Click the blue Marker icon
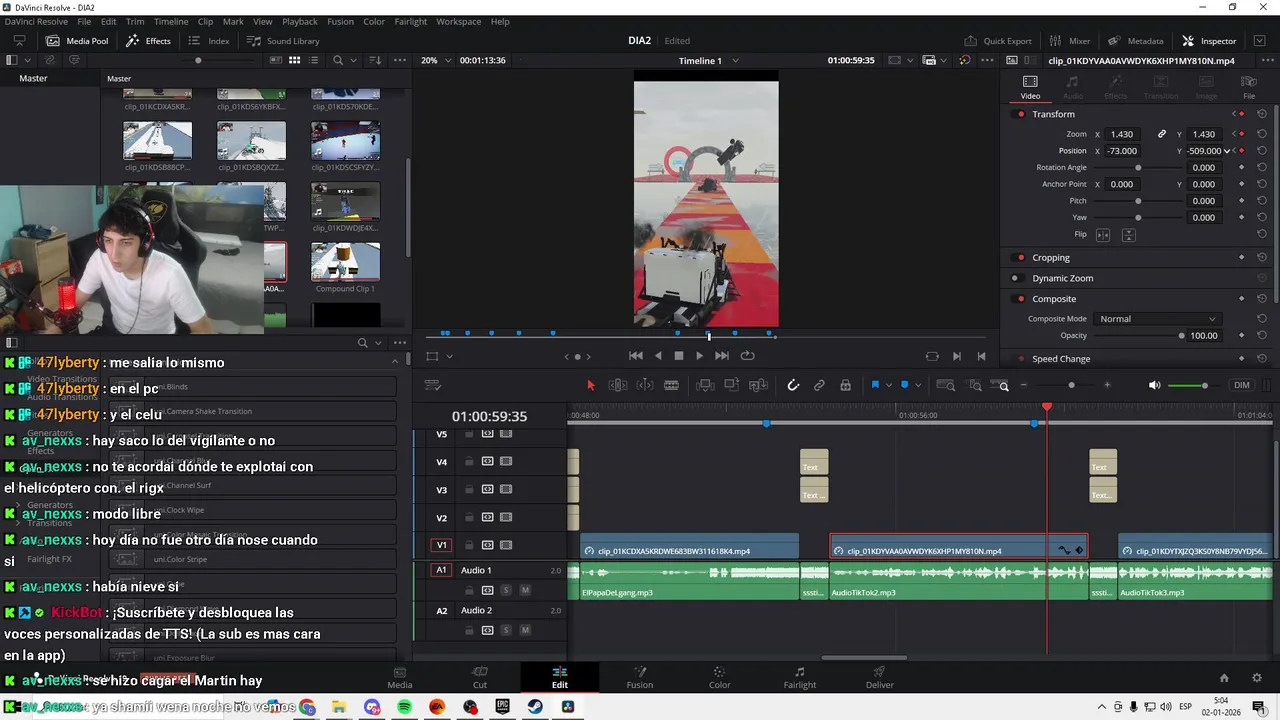Viewport: 1280px width, 720px height. tap(905, 385)
